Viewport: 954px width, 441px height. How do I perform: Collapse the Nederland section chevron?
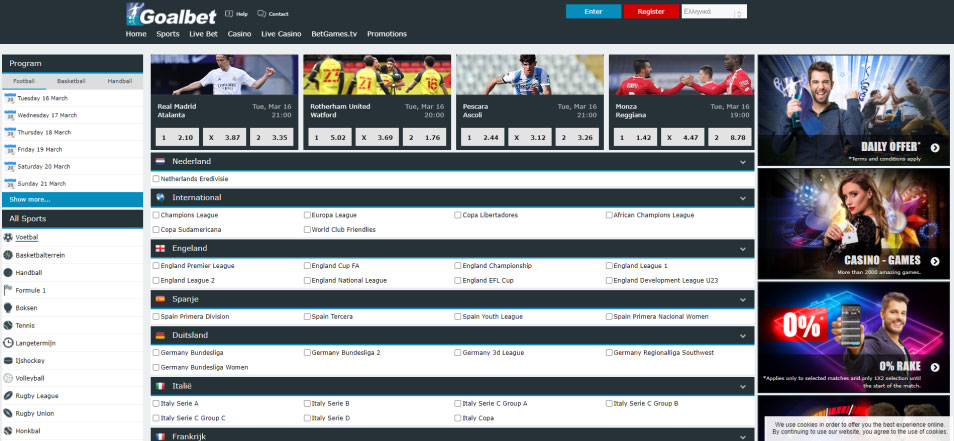pyautogui.click(x=743, y=162)
